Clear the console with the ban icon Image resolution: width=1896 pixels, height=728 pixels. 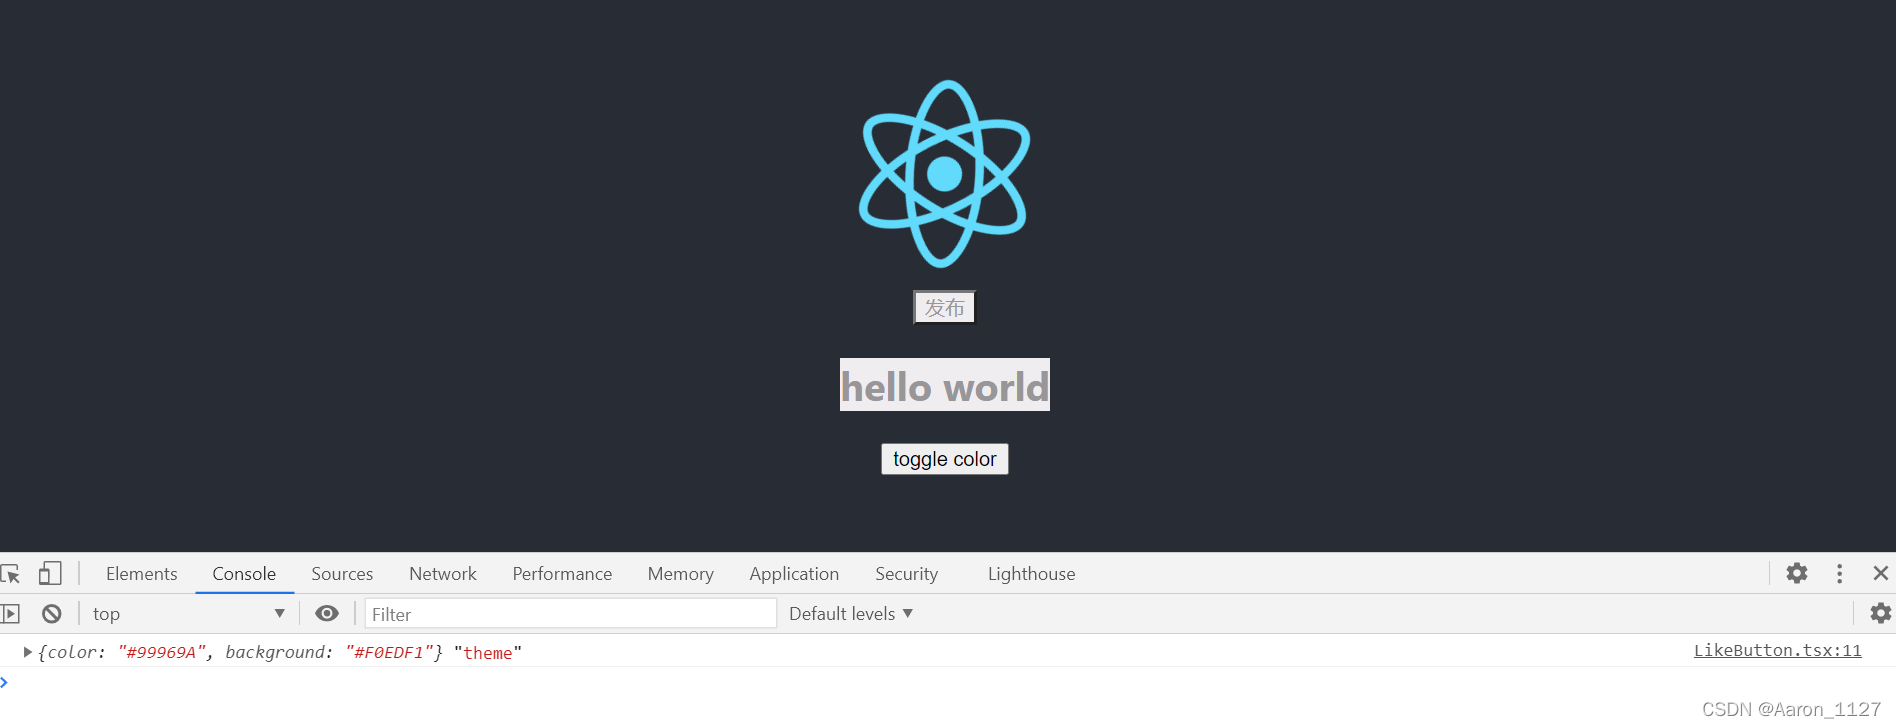pyautogui.click(x=52, y=613)
